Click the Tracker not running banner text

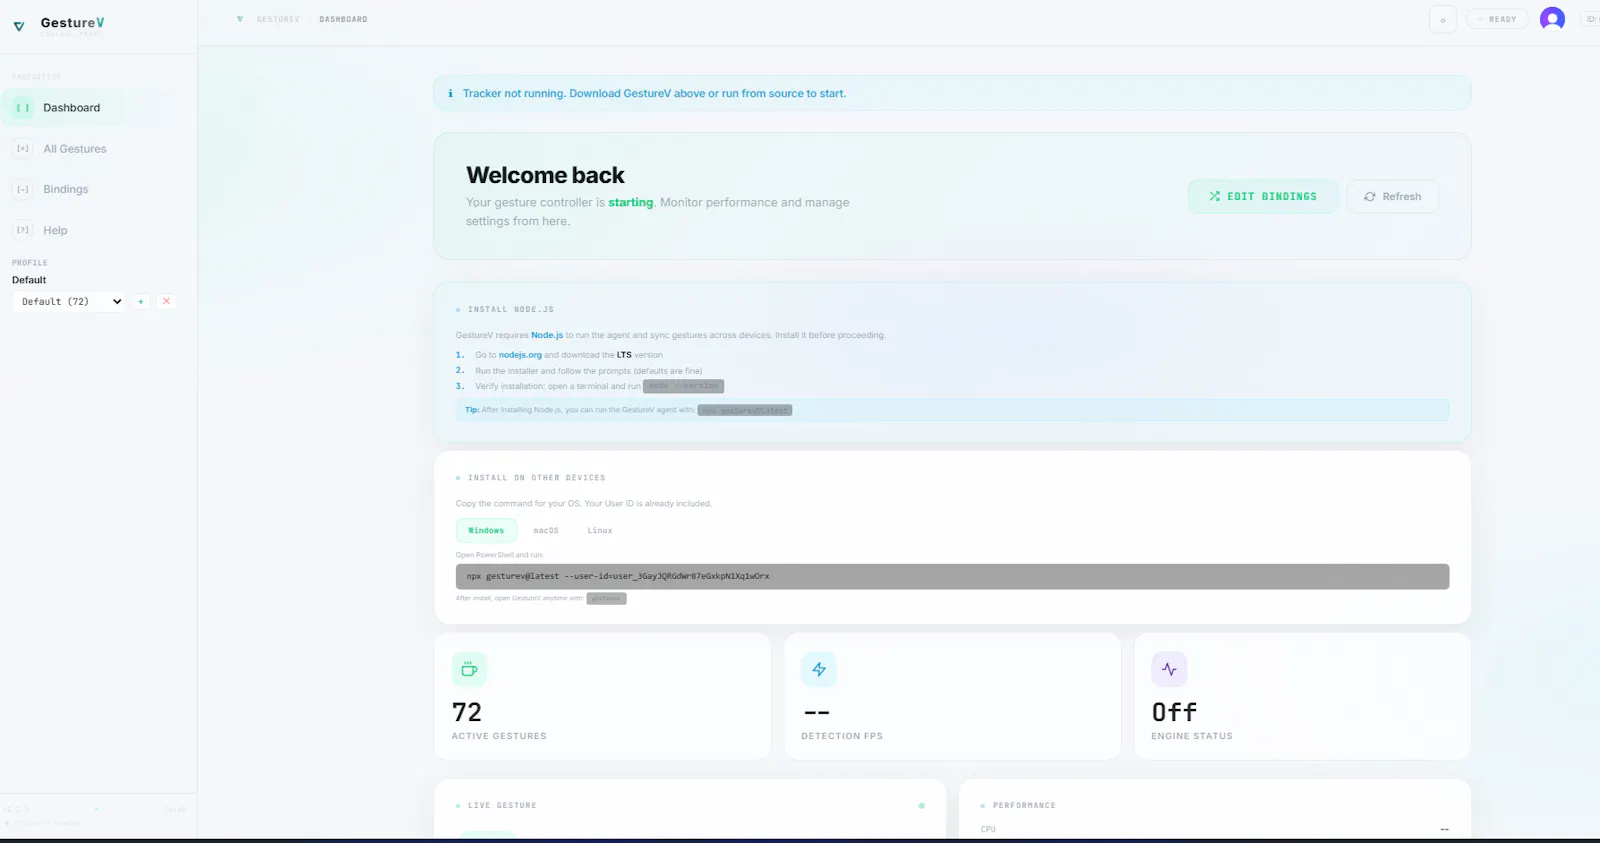654,93
